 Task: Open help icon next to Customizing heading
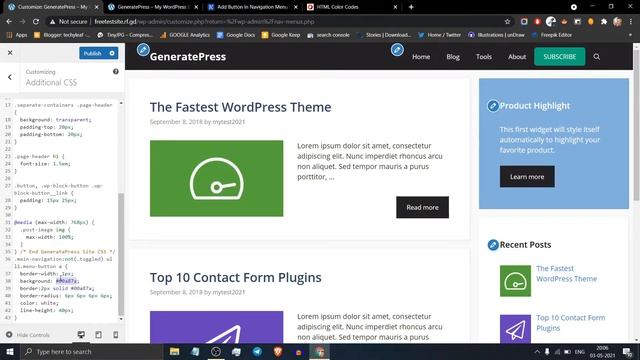[116, 71]
